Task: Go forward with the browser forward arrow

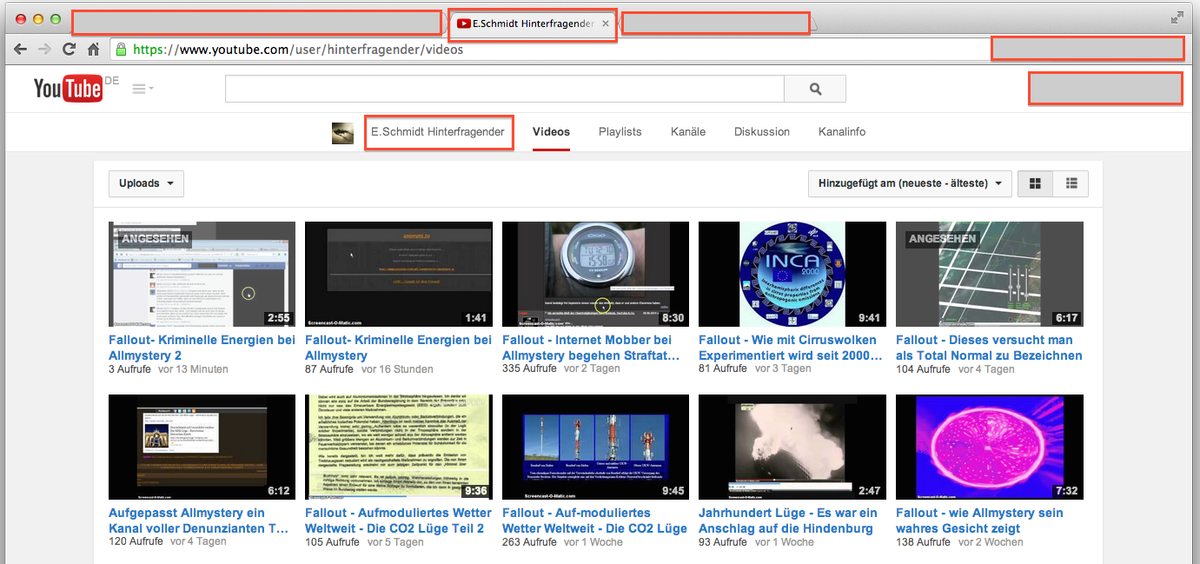Action: [44, 49]
